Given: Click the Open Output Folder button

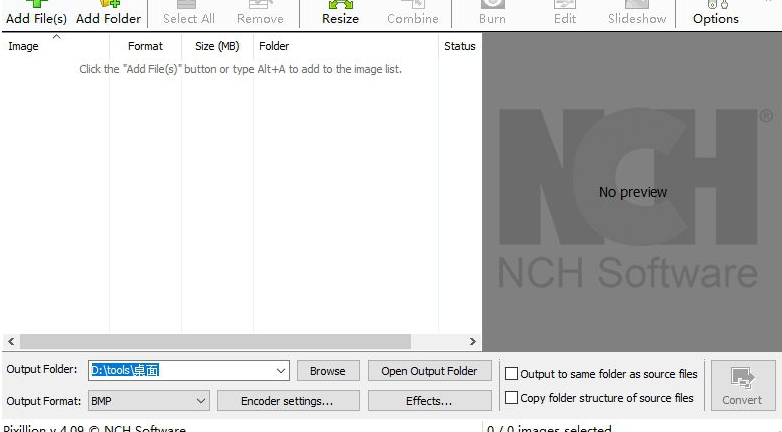Looking at the screenshot, I should click(x=429, y=371).
